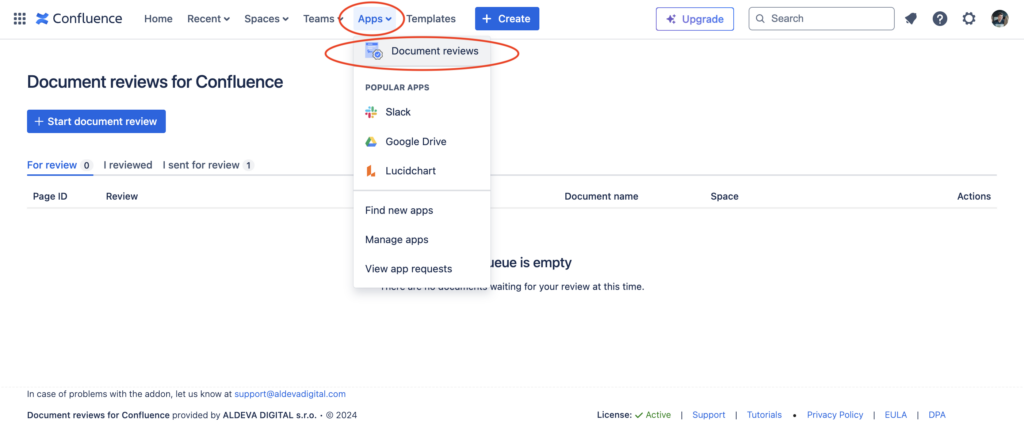Select View app requests
Viewport: 1024px width, 435px height.
click(422, 269)
